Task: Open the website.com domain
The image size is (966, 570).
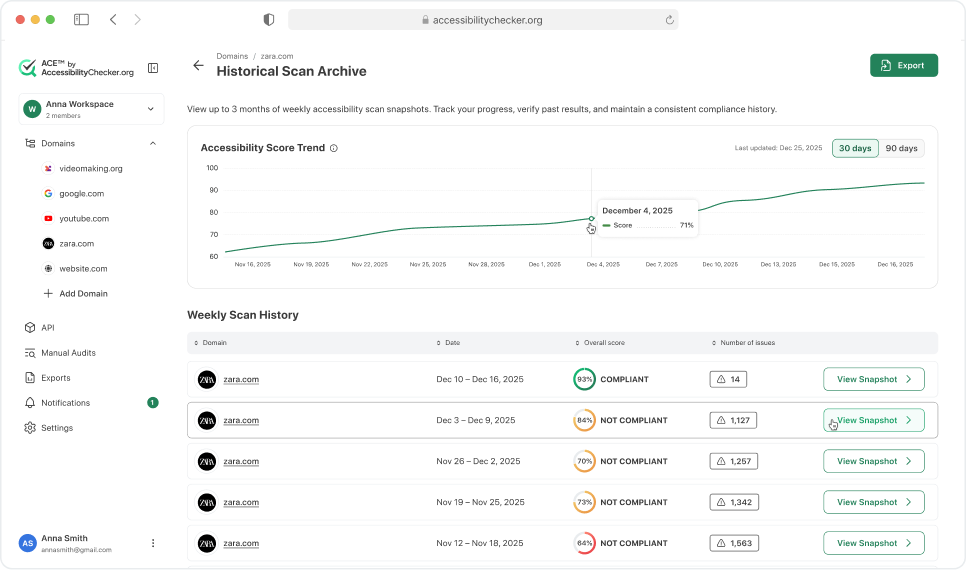Action: click(x=83, y=269)
